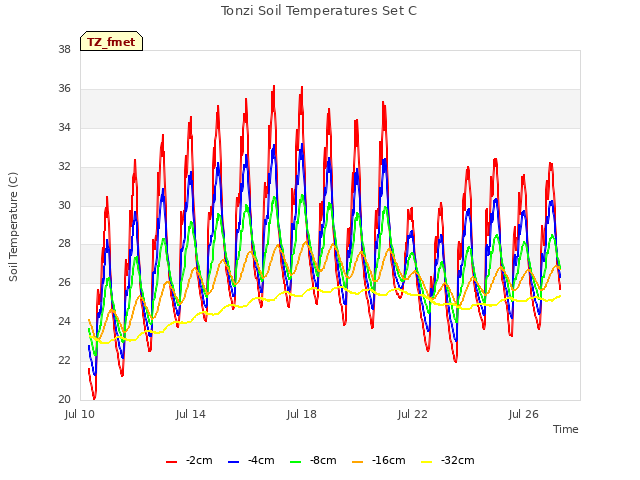Click the 26 y-axis tick label
The width and height of the screenshot is (640, 480).
[64, 282]
